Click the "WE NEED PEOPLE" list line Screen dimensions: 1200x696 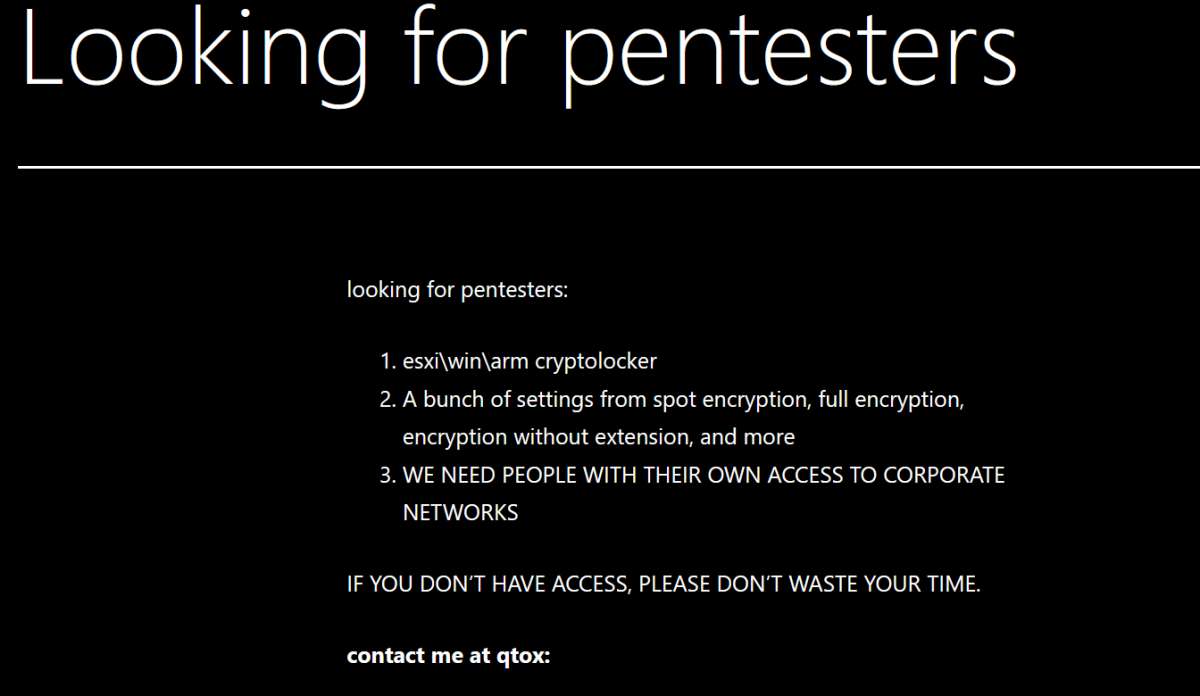tap(703, 475)
